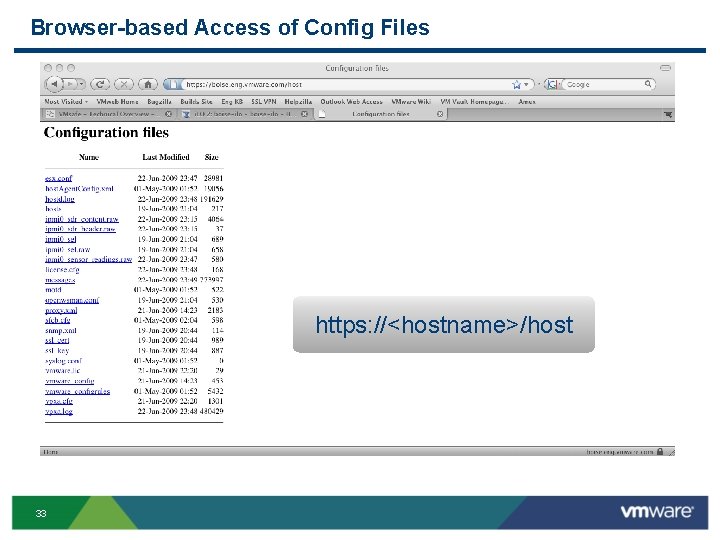This screenshot has height=540, width=720.
Task: Go back with the browser Back arrow
Action: (54, 84)
